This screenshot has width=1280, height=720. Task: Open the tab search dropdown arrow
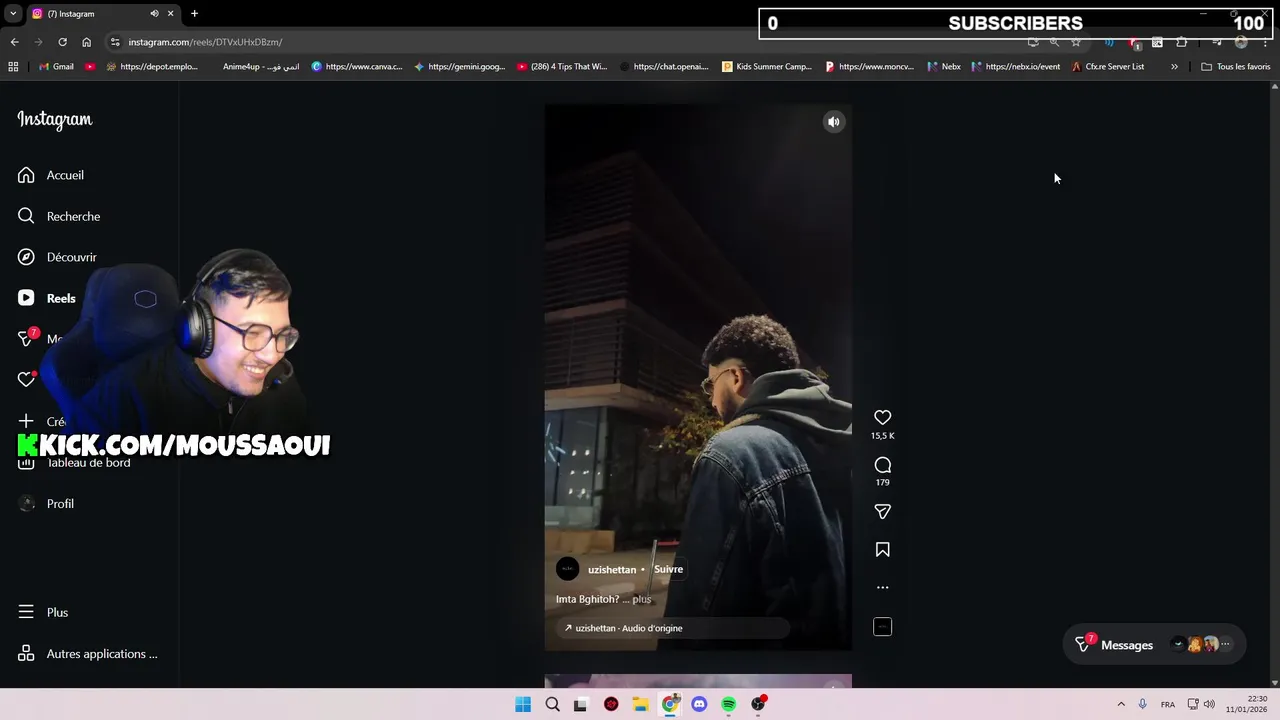point(13,14)
